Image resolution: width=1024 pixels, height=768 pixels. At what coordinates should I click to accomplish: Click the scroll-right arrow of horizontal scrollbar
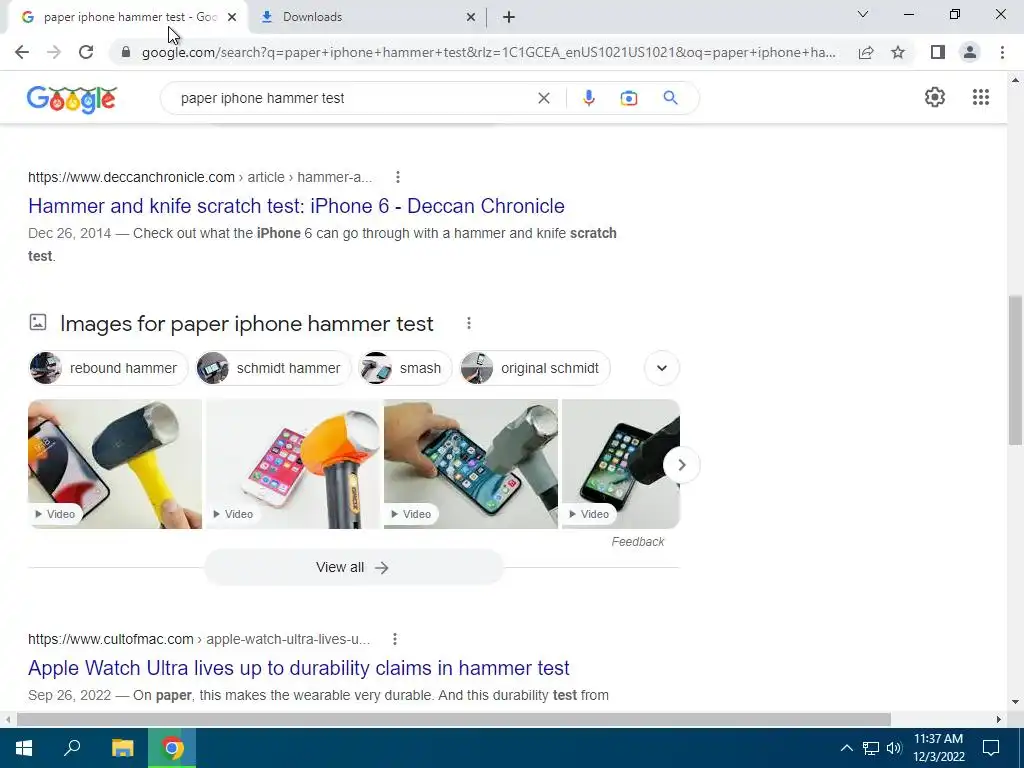[x=999, y=719]
